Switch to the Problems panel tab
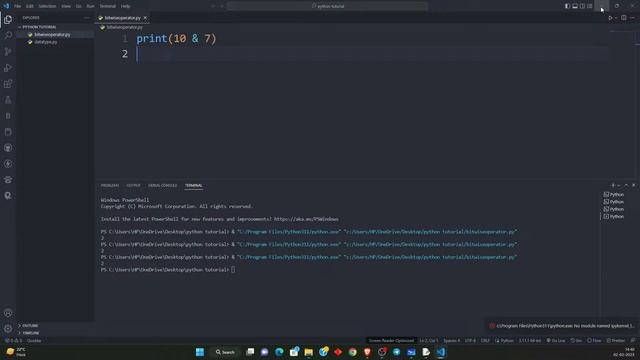640x360 pixels. [x=110, y=185]
